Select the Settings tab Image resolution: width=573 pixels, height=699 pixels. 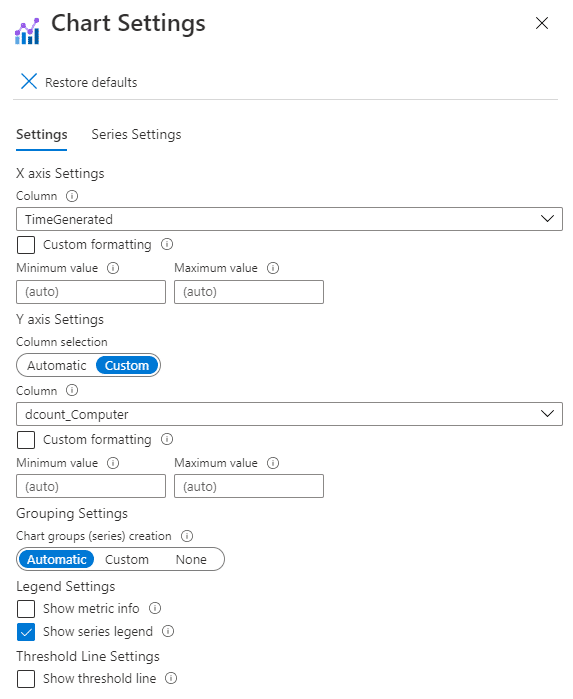click(41, 135)
